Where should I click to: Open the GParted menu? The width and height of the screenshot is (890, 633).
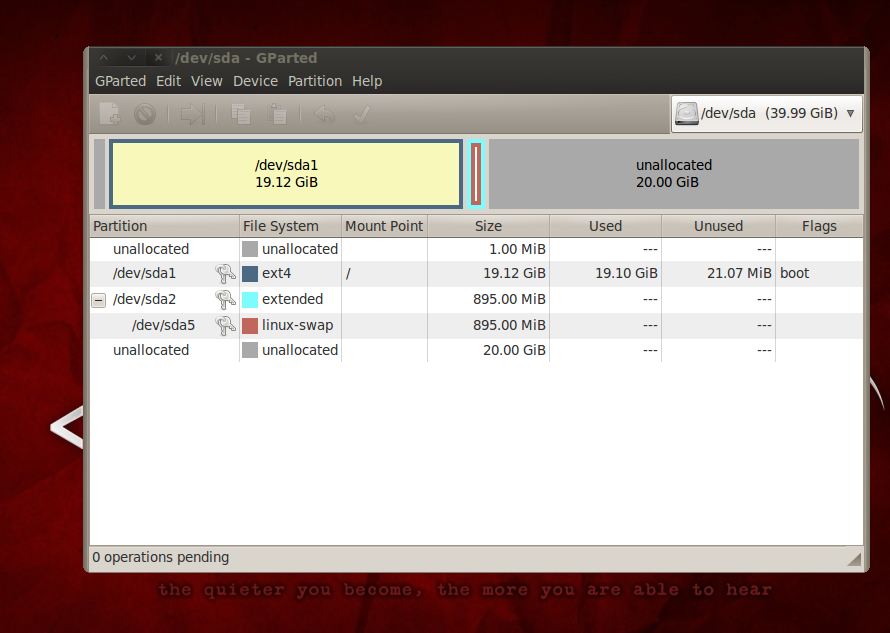(x=120, y=81)
